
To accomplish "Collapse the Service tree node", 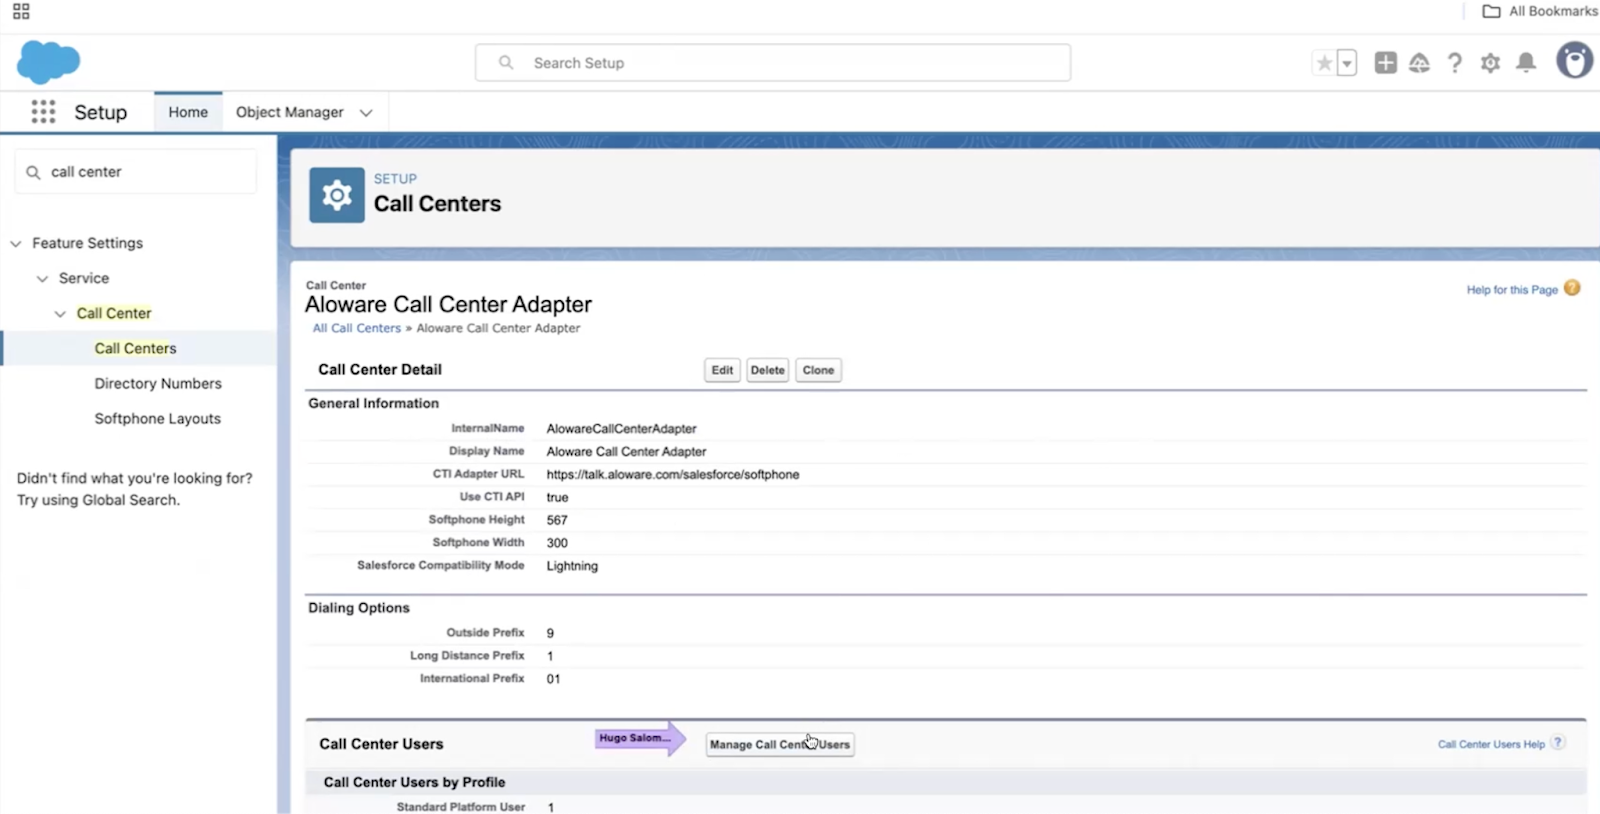I will tap(42, 278).
